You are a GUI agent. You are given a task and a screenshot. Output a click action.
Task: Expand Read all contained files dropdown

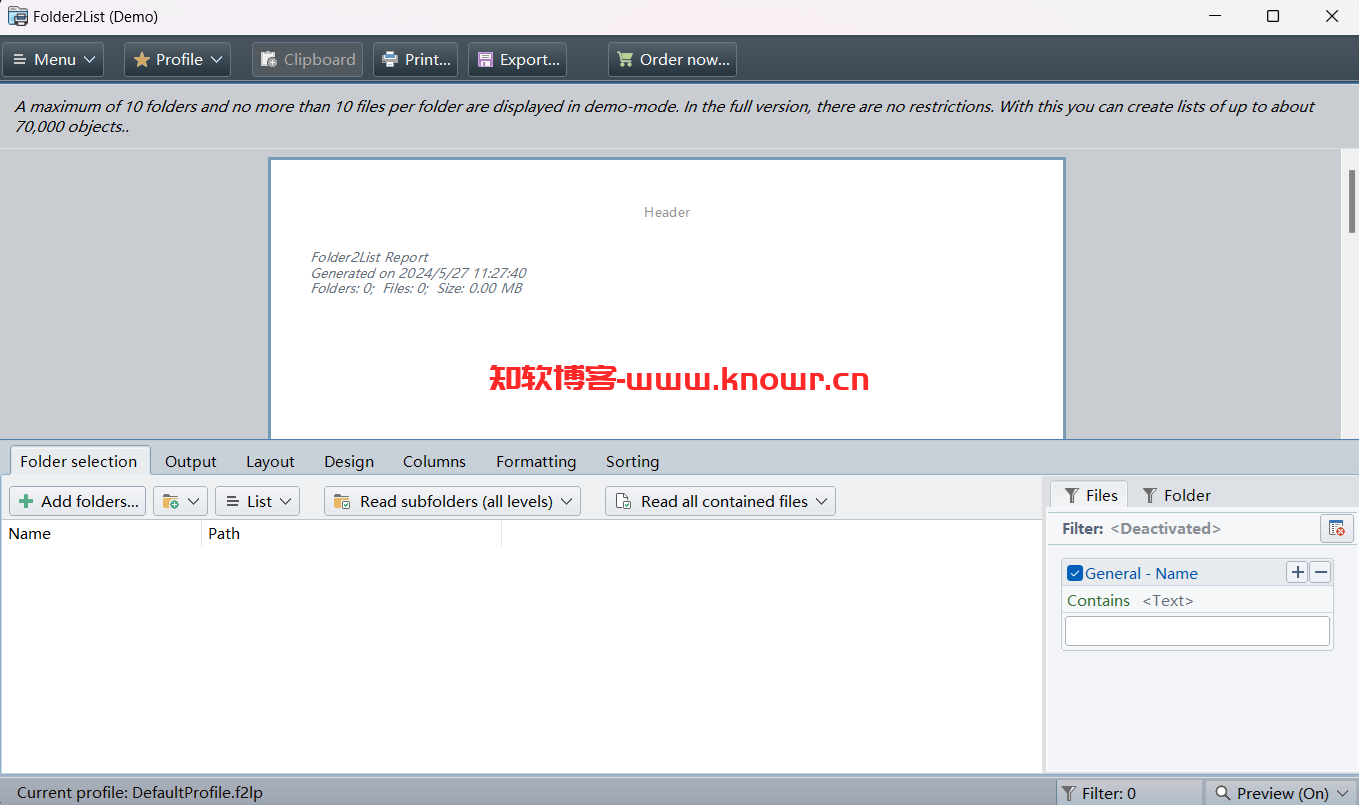[x=720, y=501]
